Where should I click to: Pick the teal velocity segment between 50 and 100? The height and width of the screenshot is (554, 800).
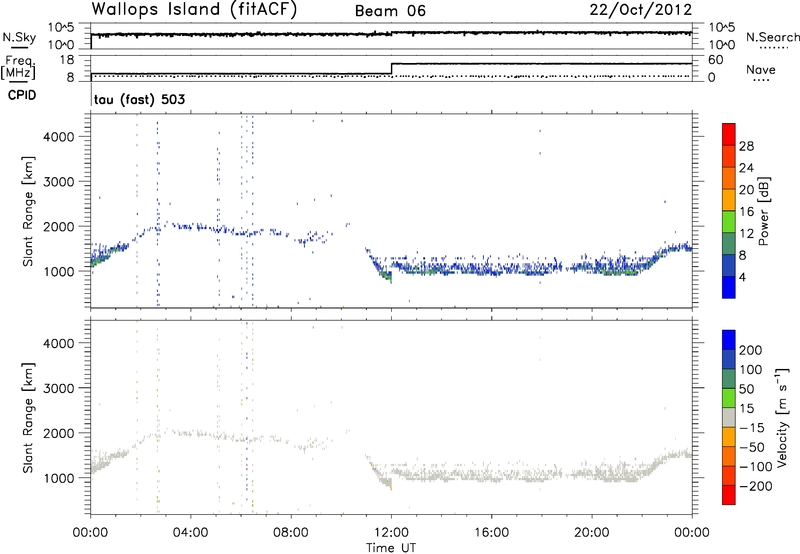(x=729, y=379)
